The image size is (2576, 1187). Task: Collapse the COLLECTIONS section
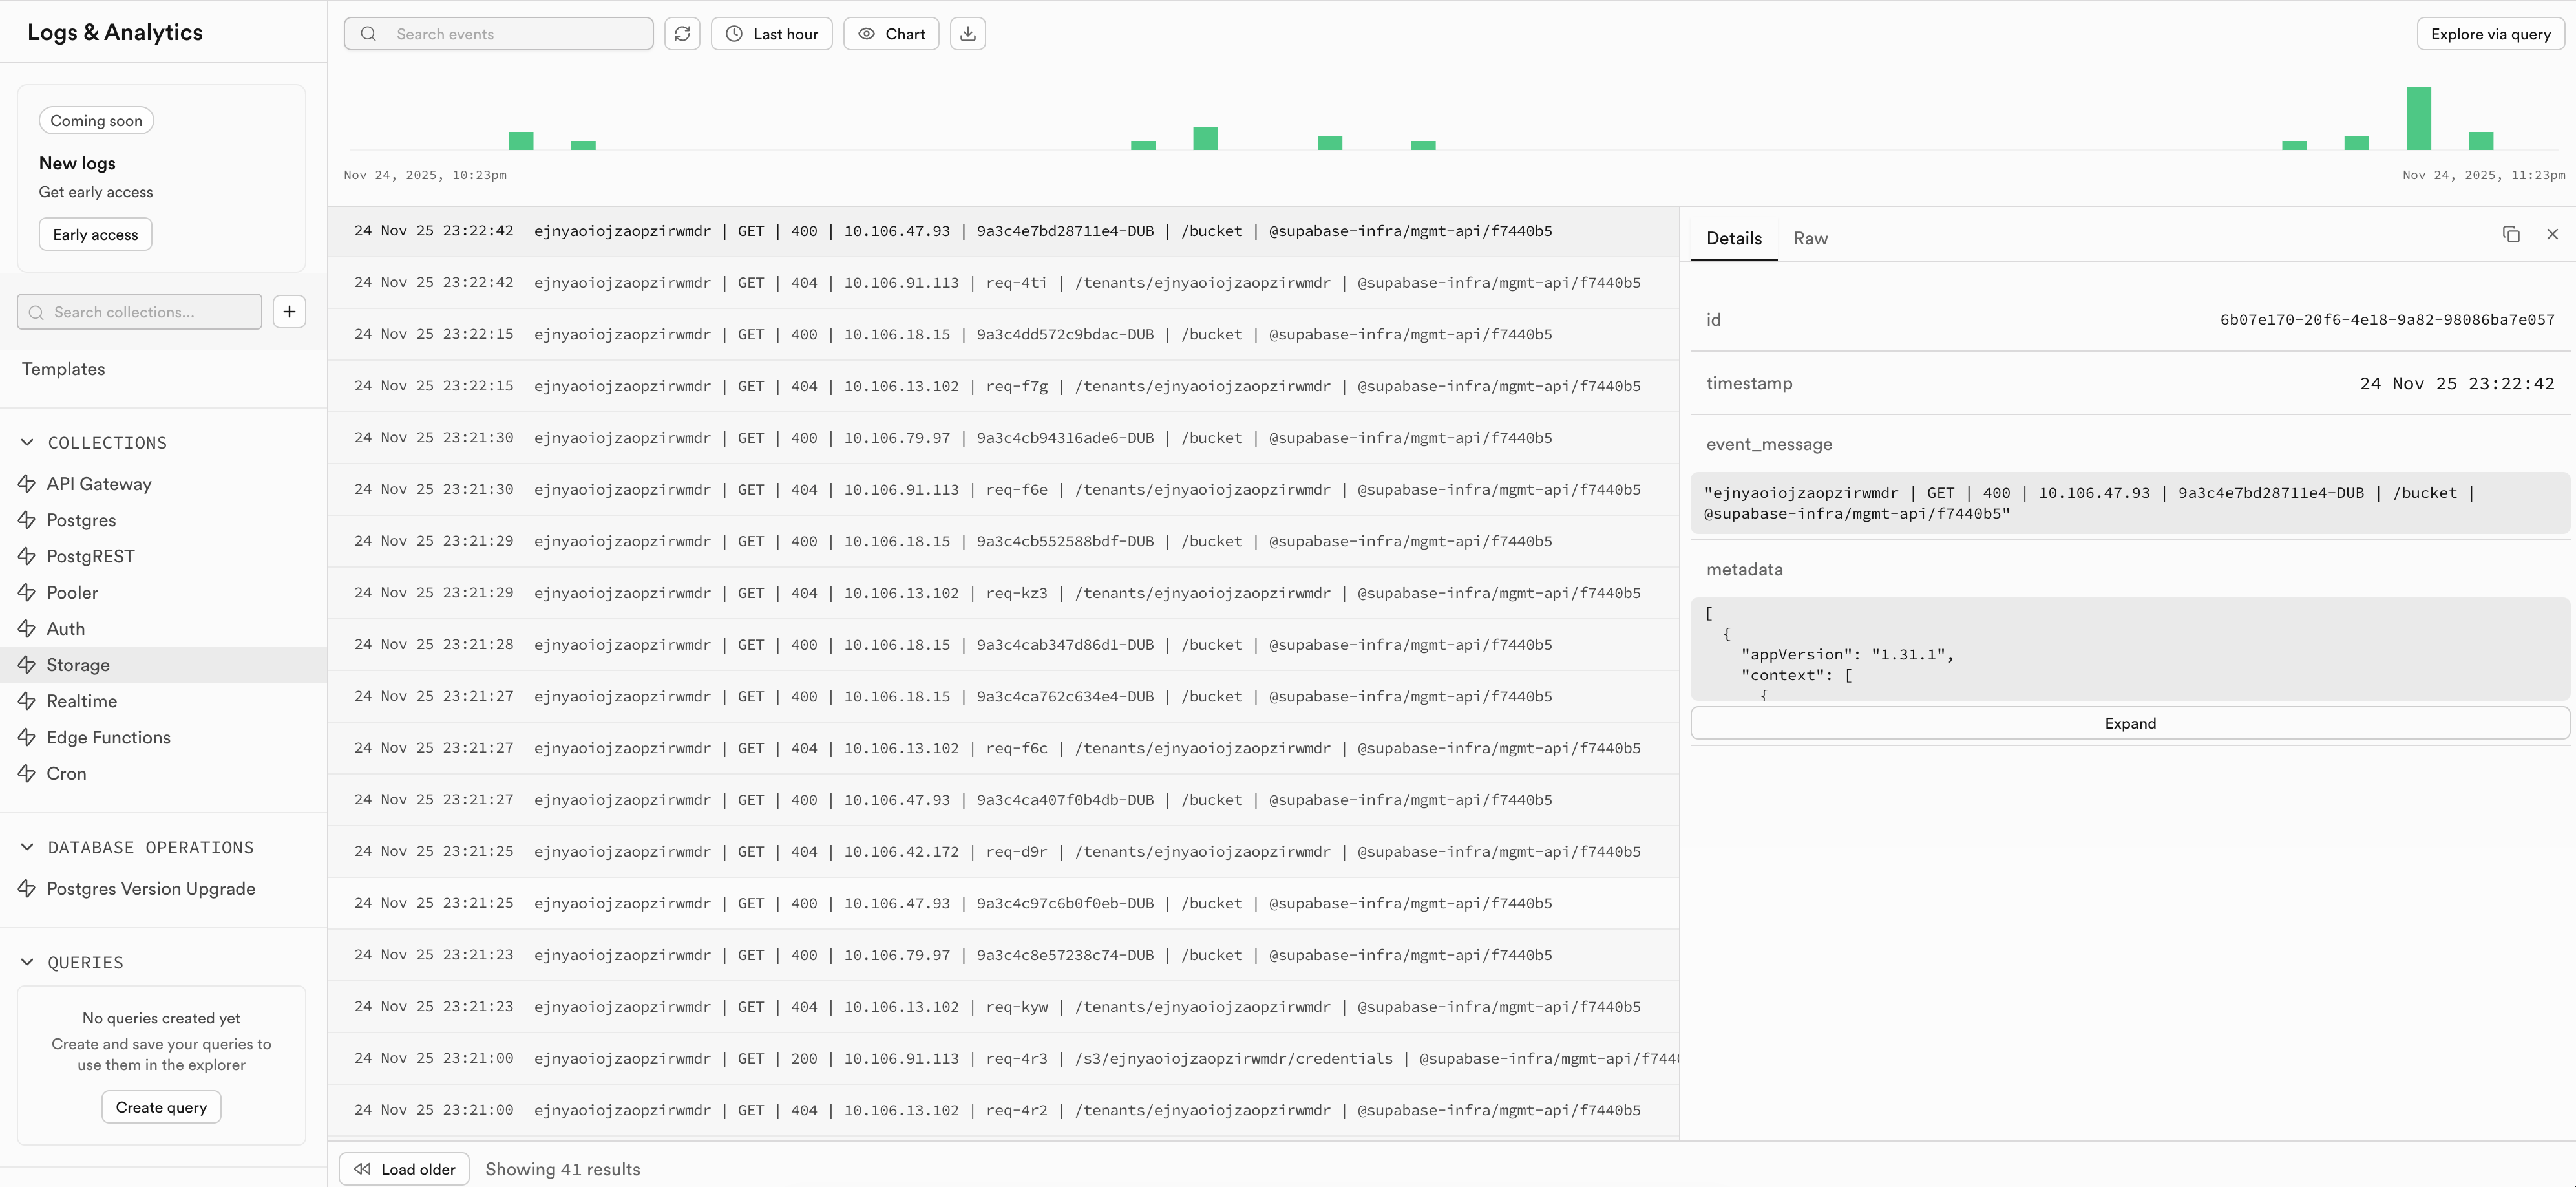click(27, 442)
